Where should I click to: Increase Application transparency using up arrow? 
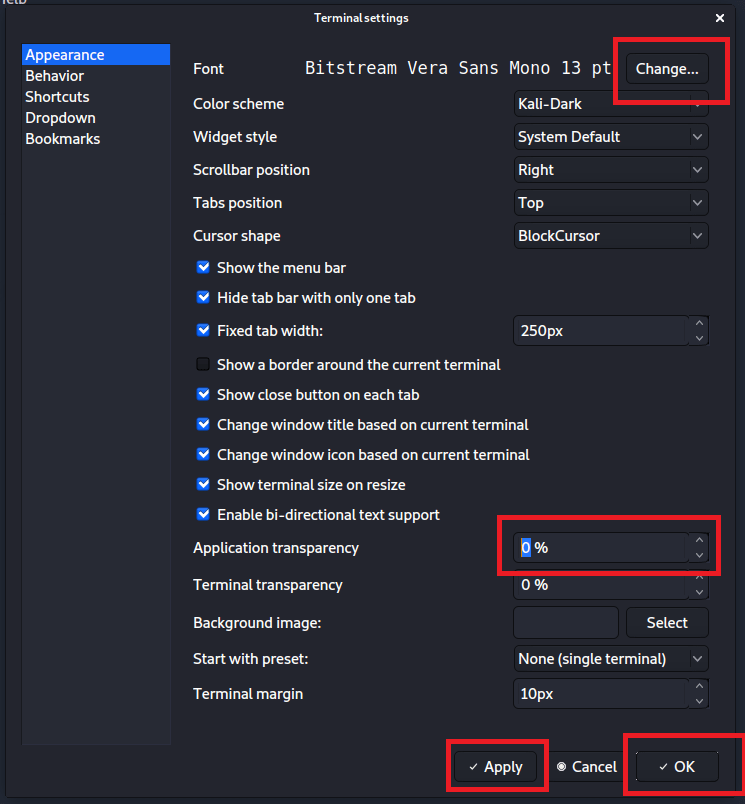point(699,541)
